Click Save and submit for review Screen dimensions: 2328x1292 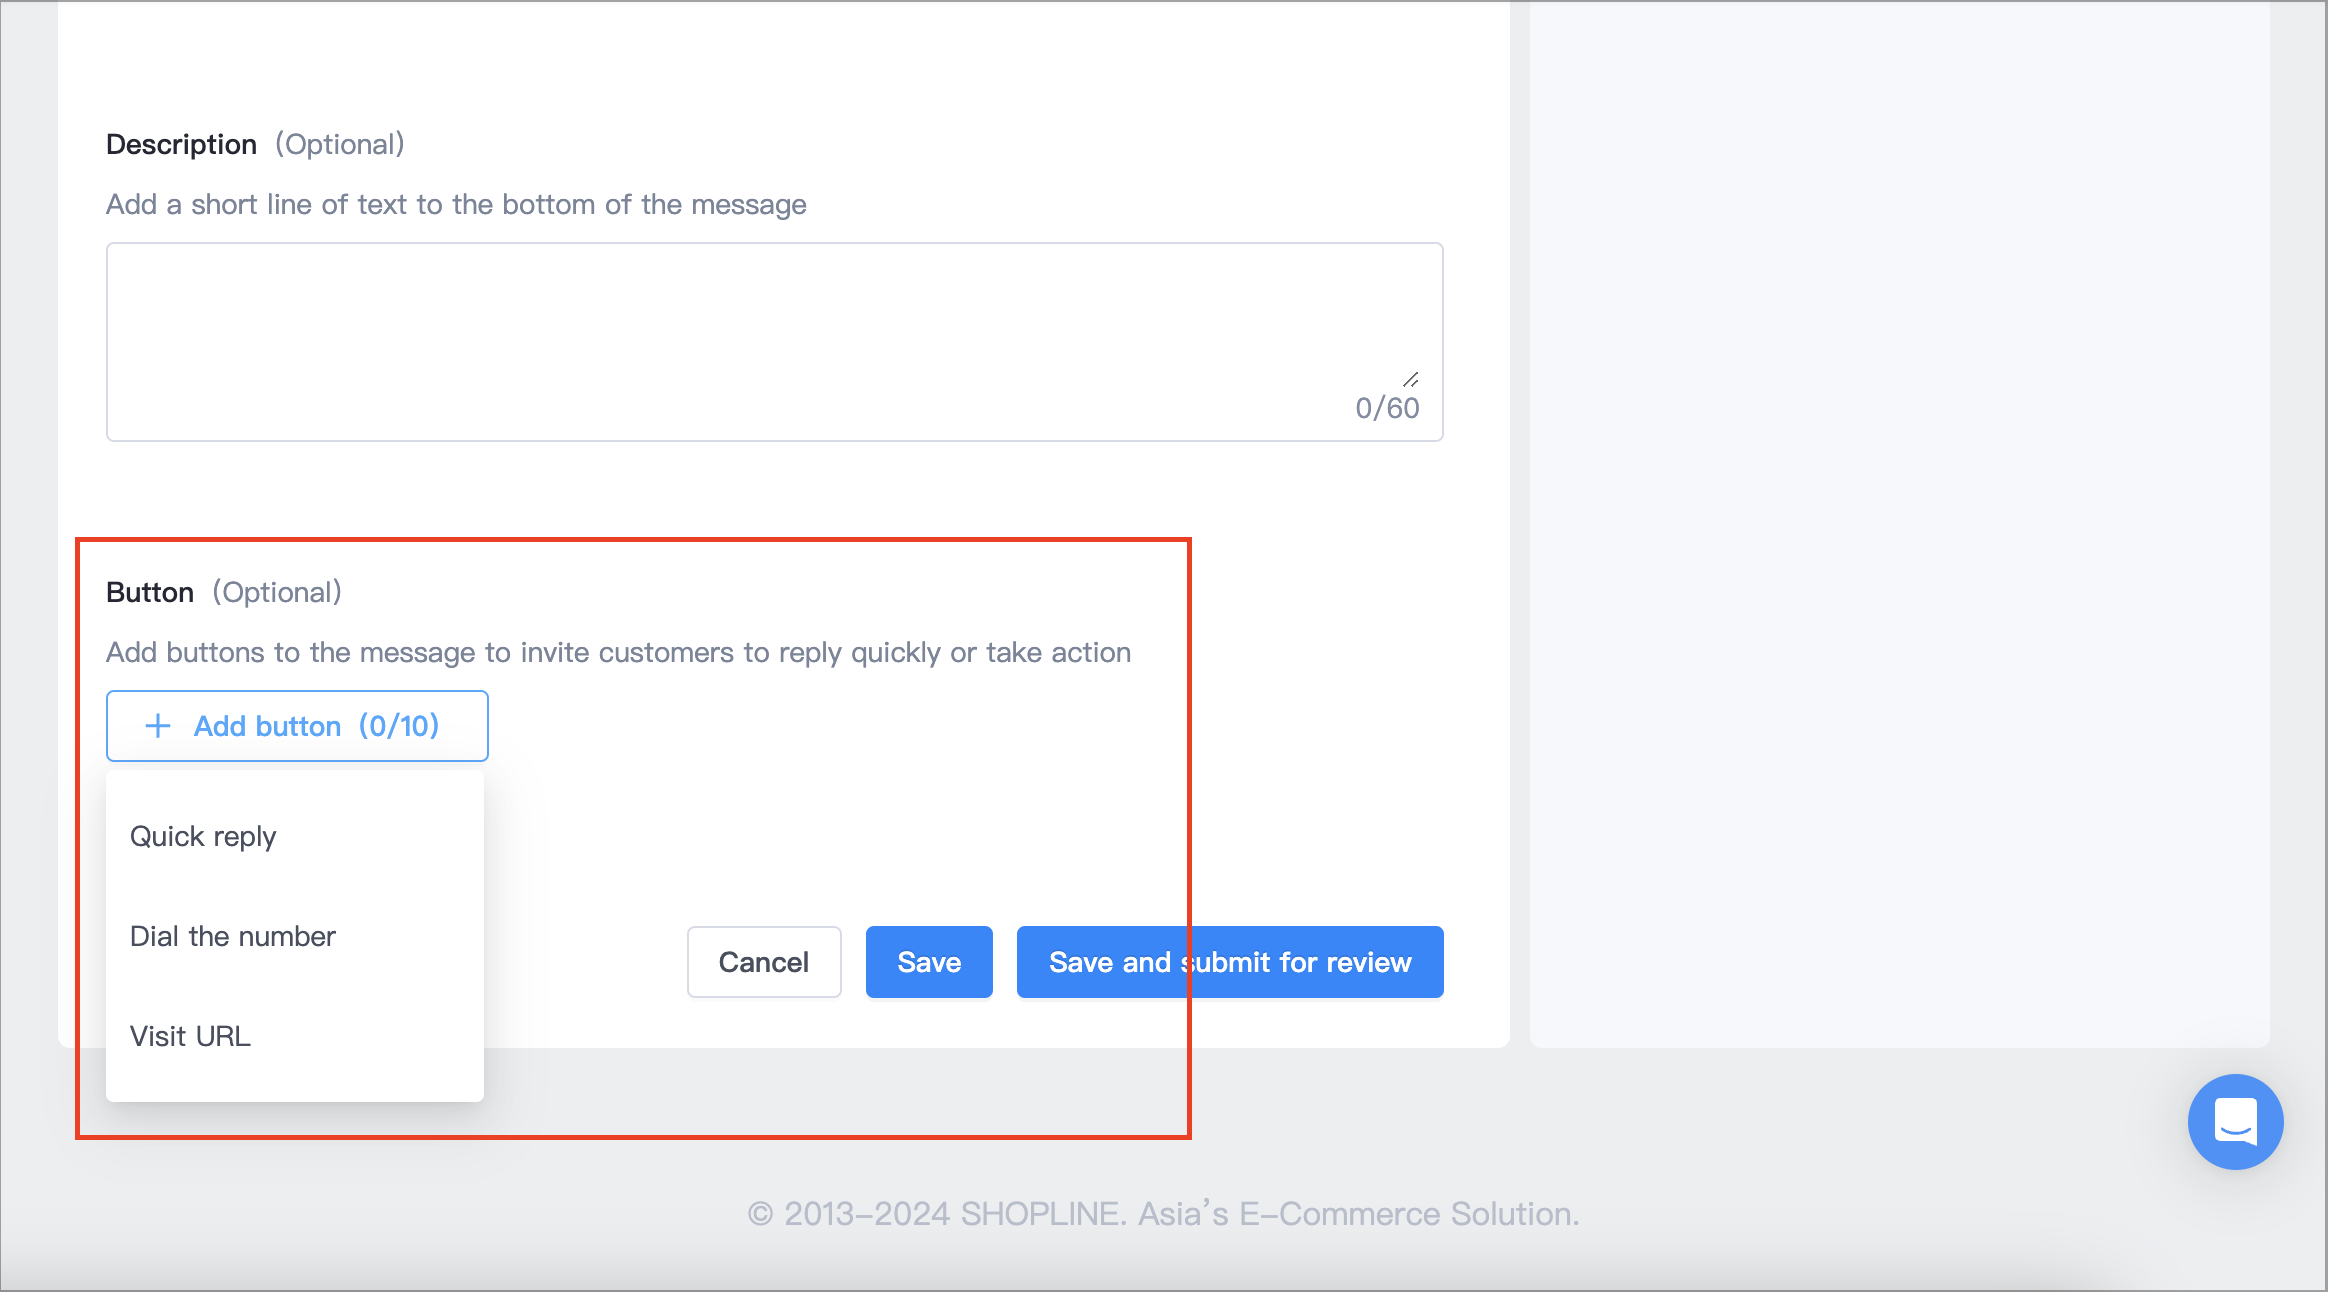[1230, 962]
